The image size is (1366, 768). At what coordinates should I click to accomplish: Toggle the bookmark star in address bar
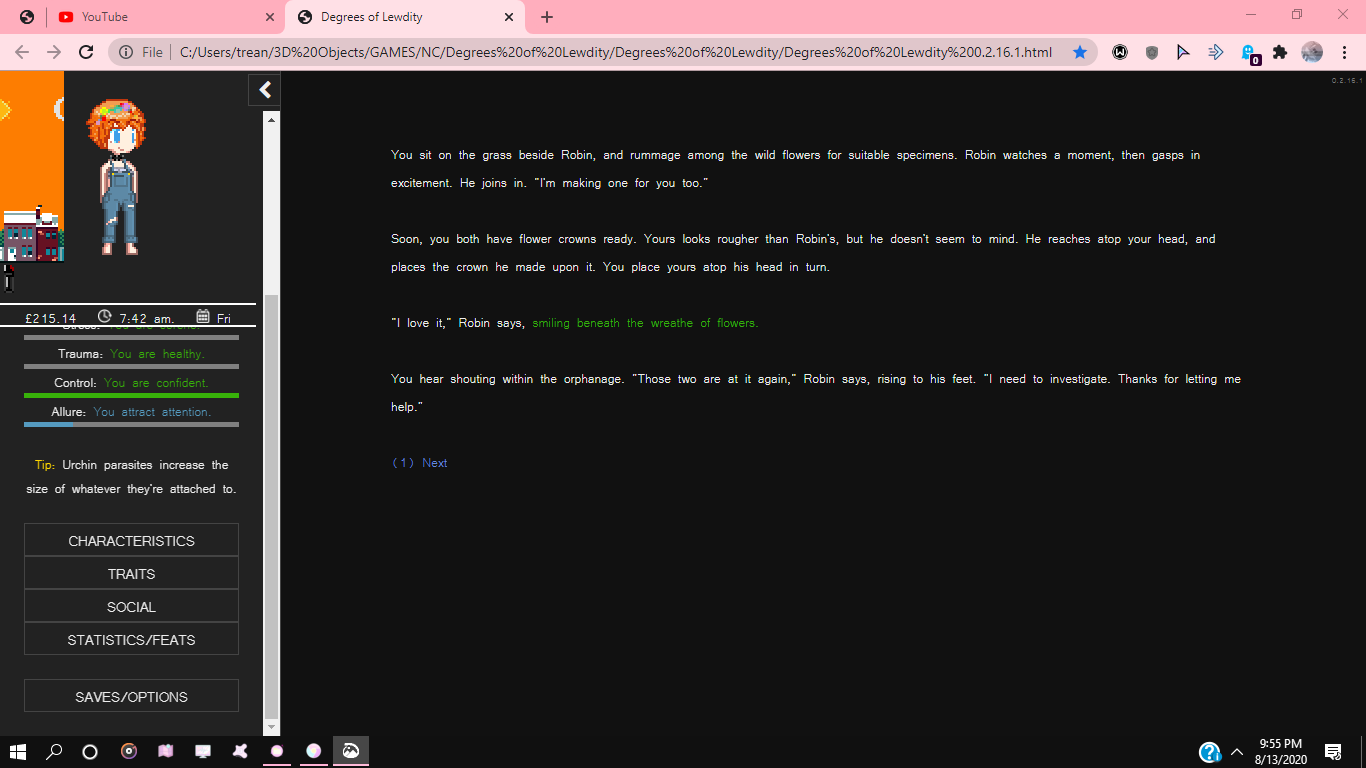pyautogui.click(x=1080, y=52)
